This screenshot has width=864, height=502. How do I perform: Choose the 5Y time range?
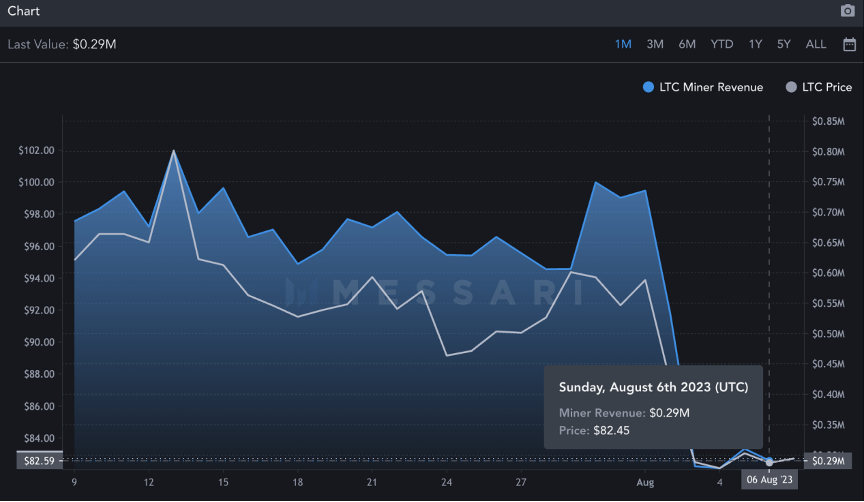[x=784, y=44]
